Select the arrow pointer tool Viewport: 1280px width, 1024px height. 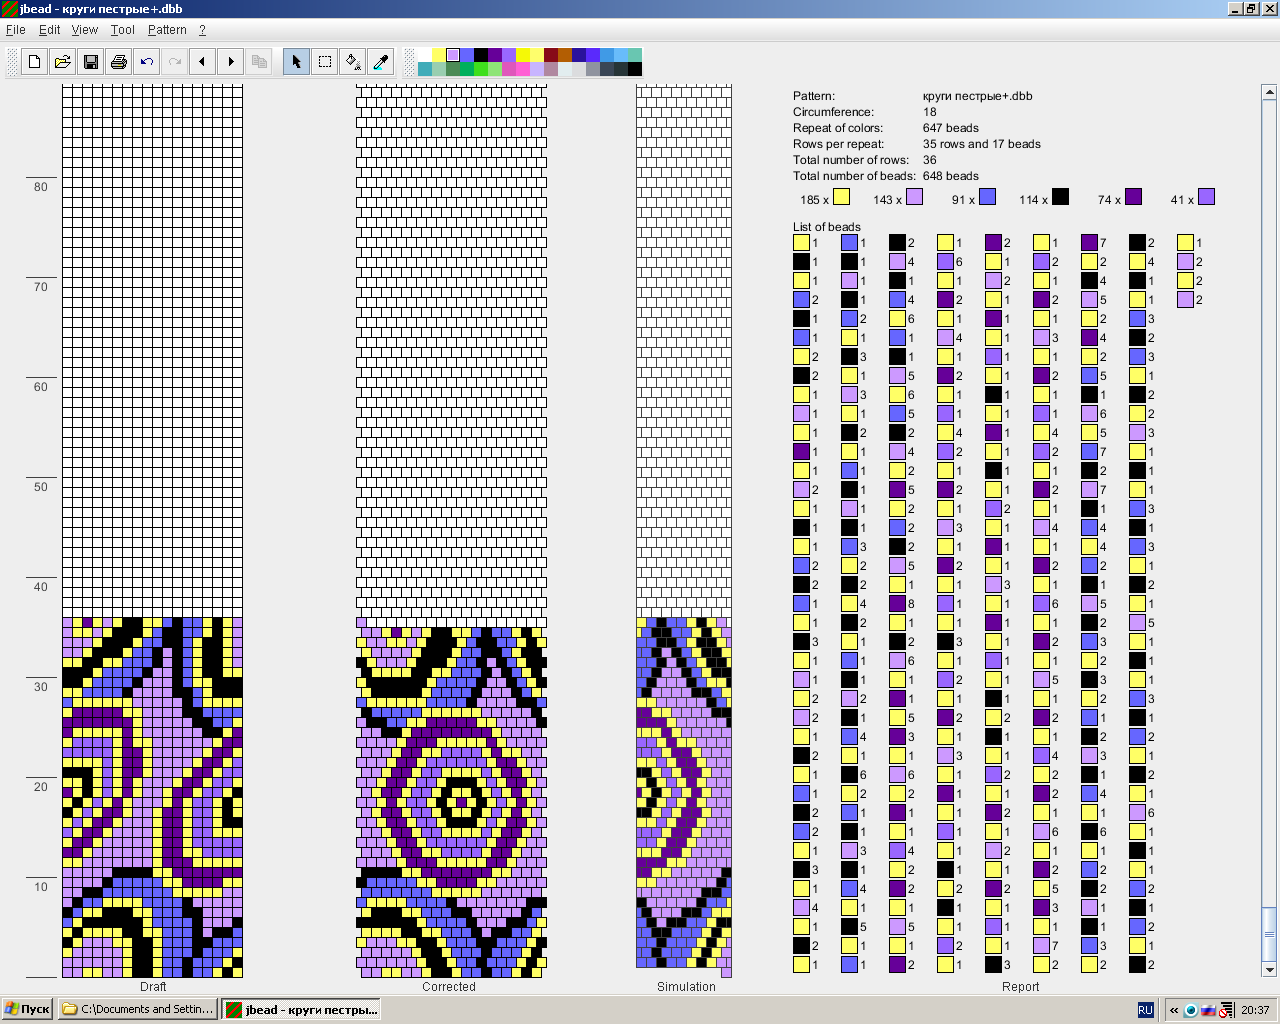tap(296, 62)
